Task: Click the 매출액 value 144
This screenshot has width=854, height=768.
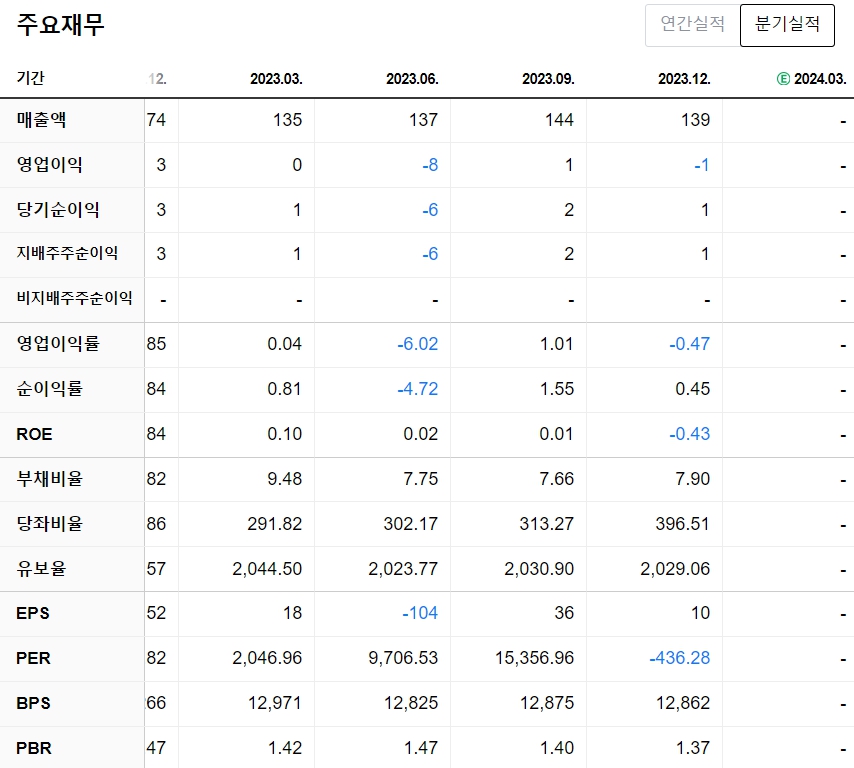Action: click(559, 120)
